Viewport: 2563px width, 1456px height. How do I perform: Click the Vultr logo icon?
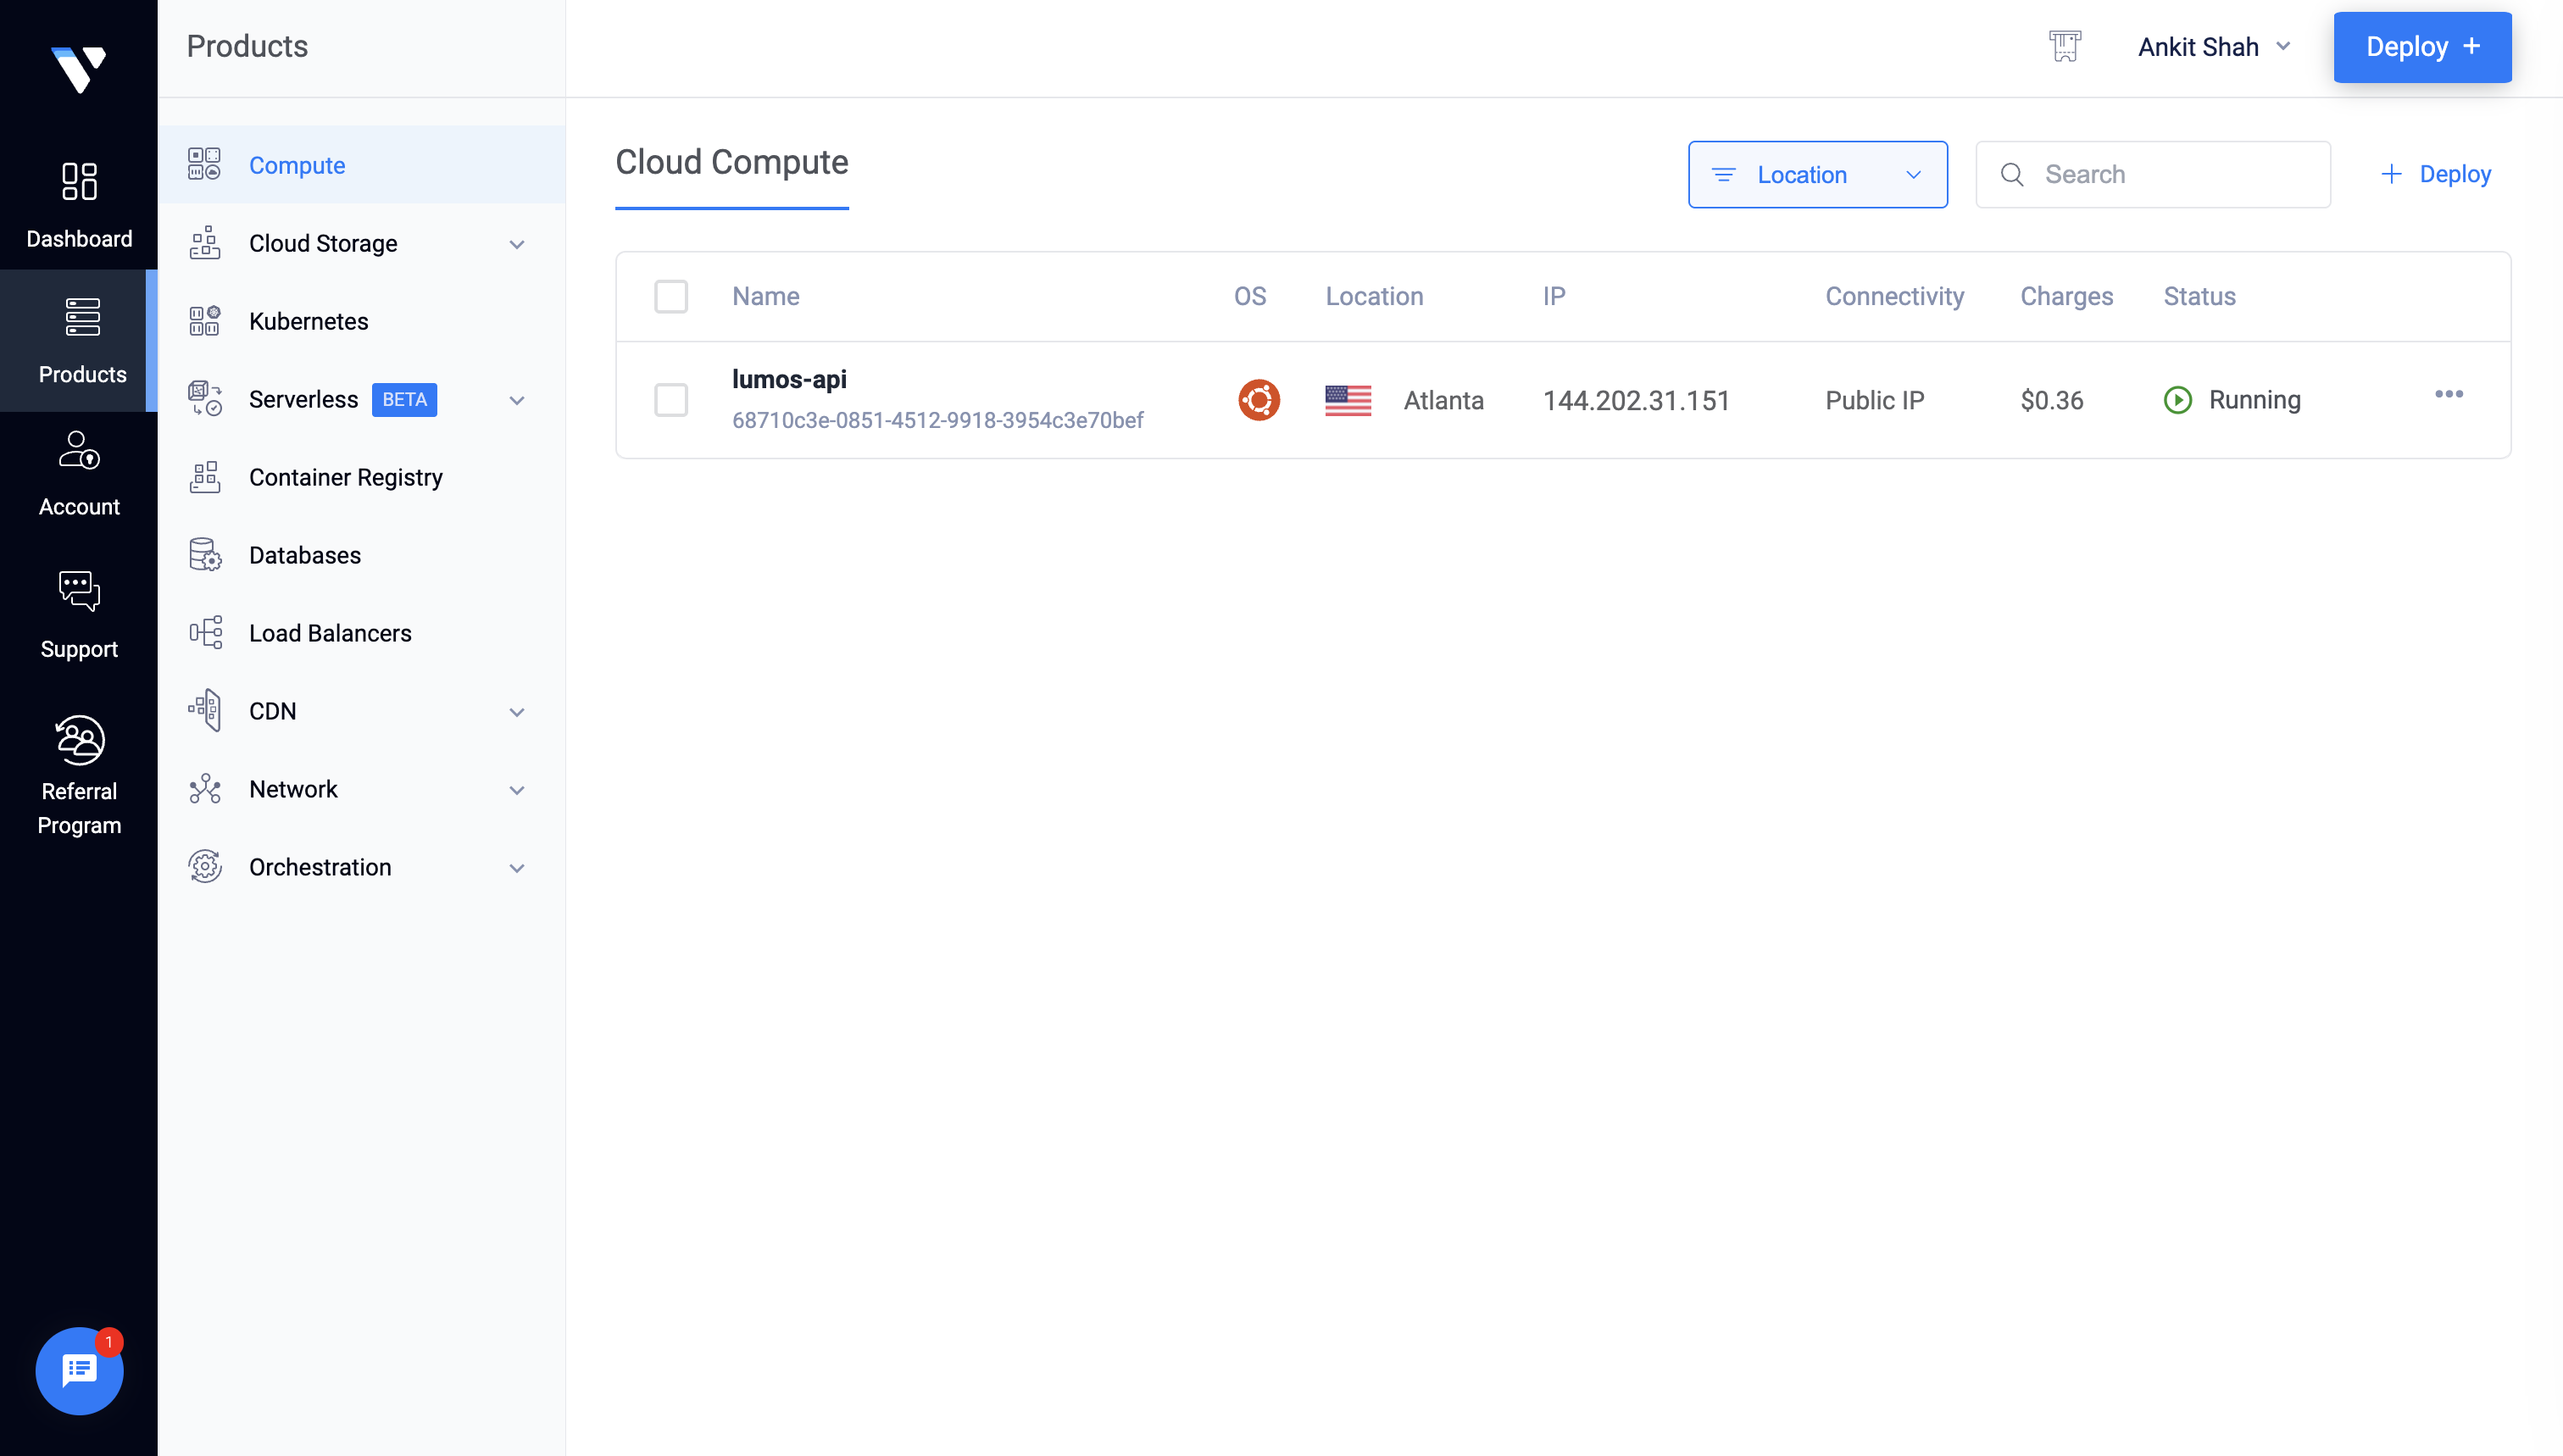[78, 69]
